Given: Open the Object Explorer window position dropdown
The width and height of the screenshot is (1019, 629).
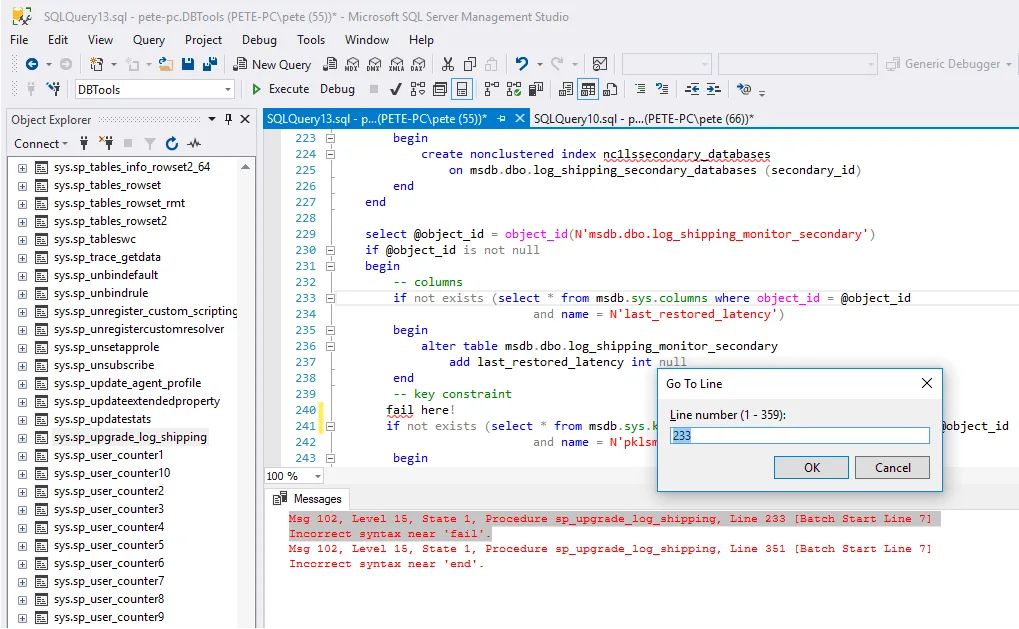Looking at the screenshot, I should 212,119.
